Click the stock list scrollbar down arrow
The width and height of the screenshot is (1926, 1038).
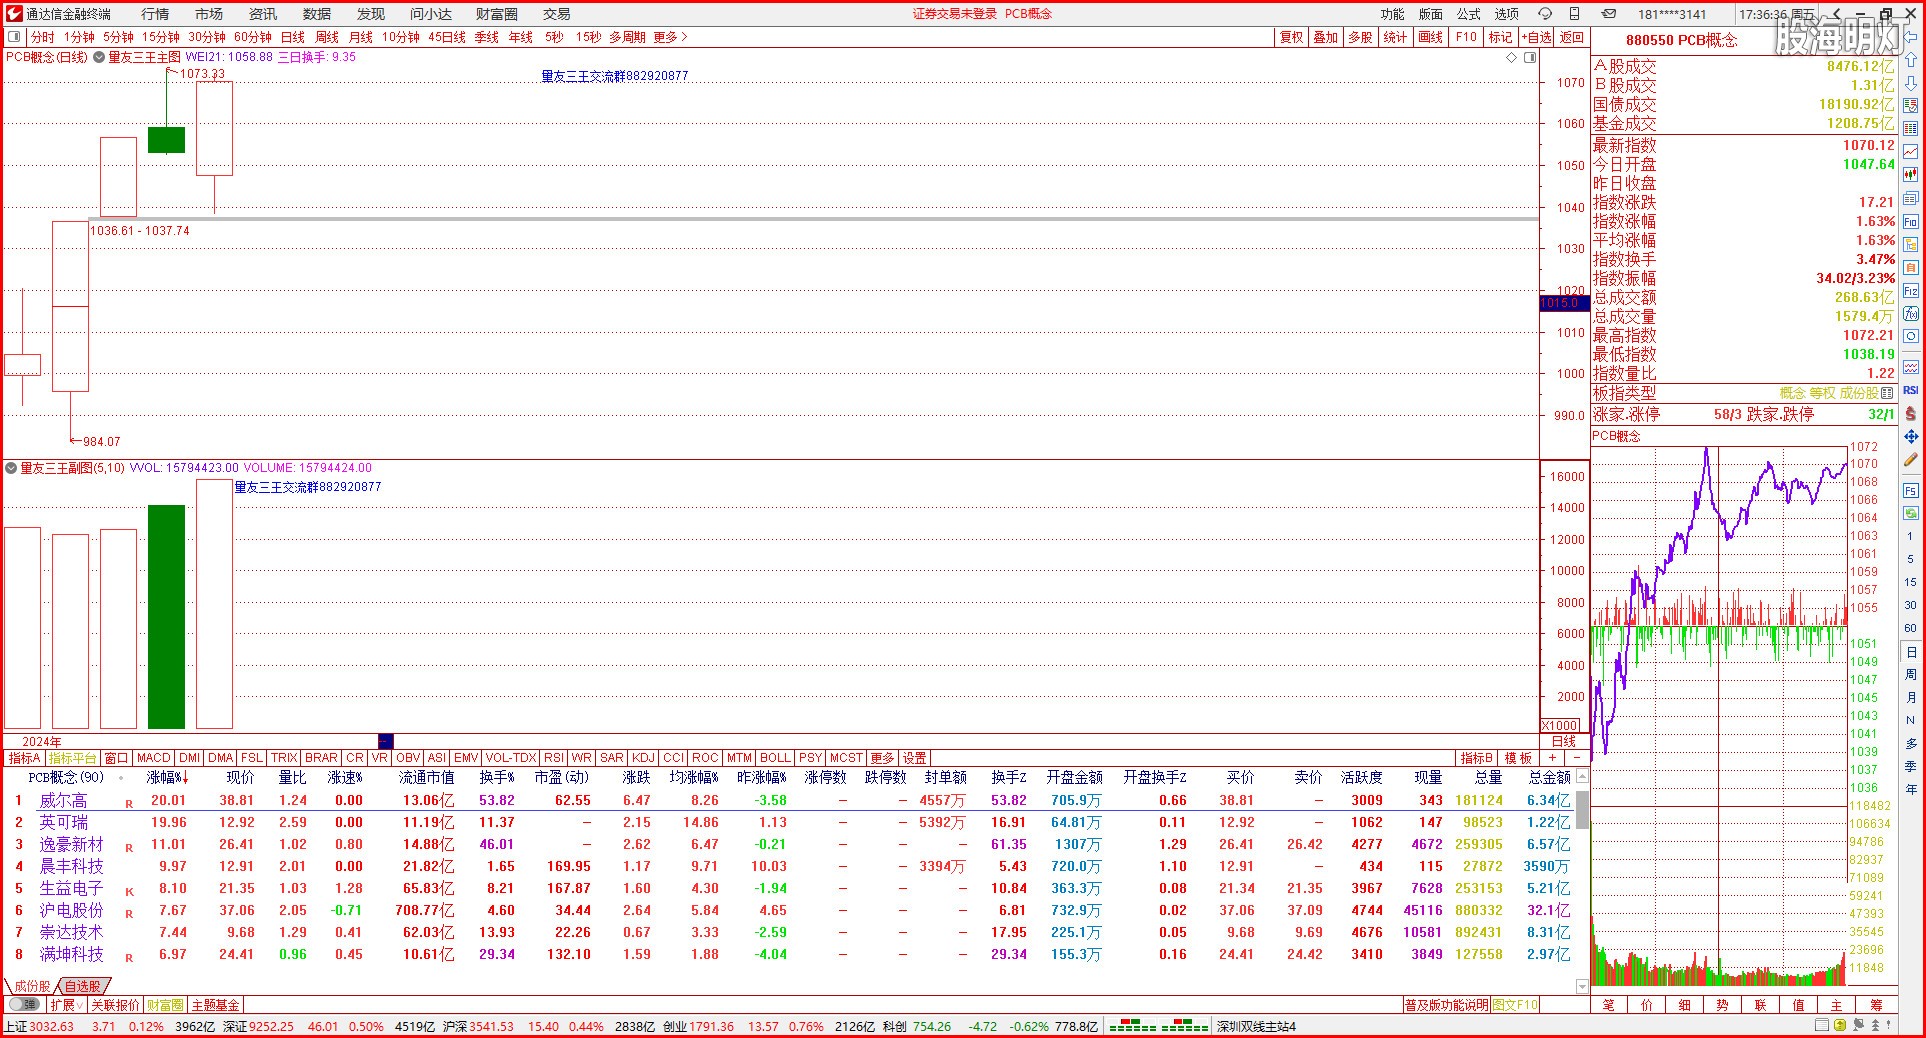(1582, 986)
